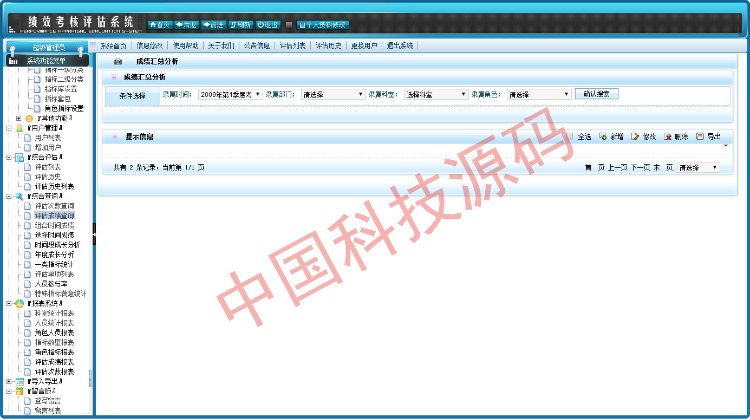Expand the 其他功能 tree node
Image resolution: width=750 pixels, height=420 pixels.
19,118
